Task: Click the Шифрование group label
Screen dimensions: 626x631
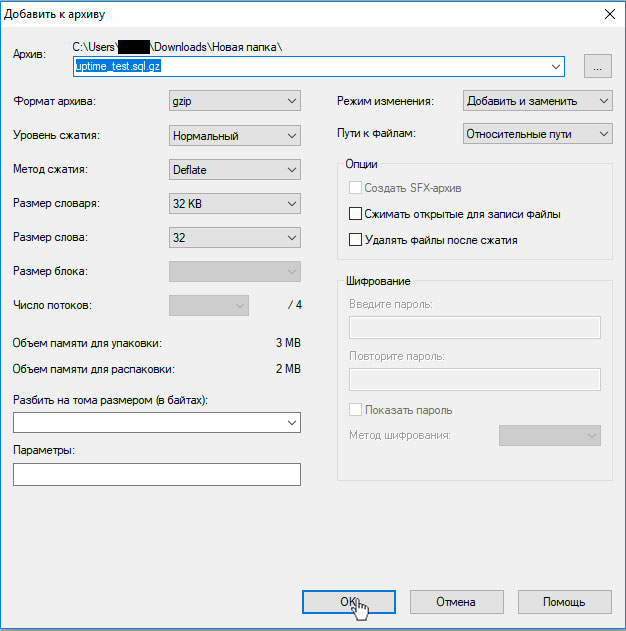Action: pyautogui.click(x=378, y=281)
